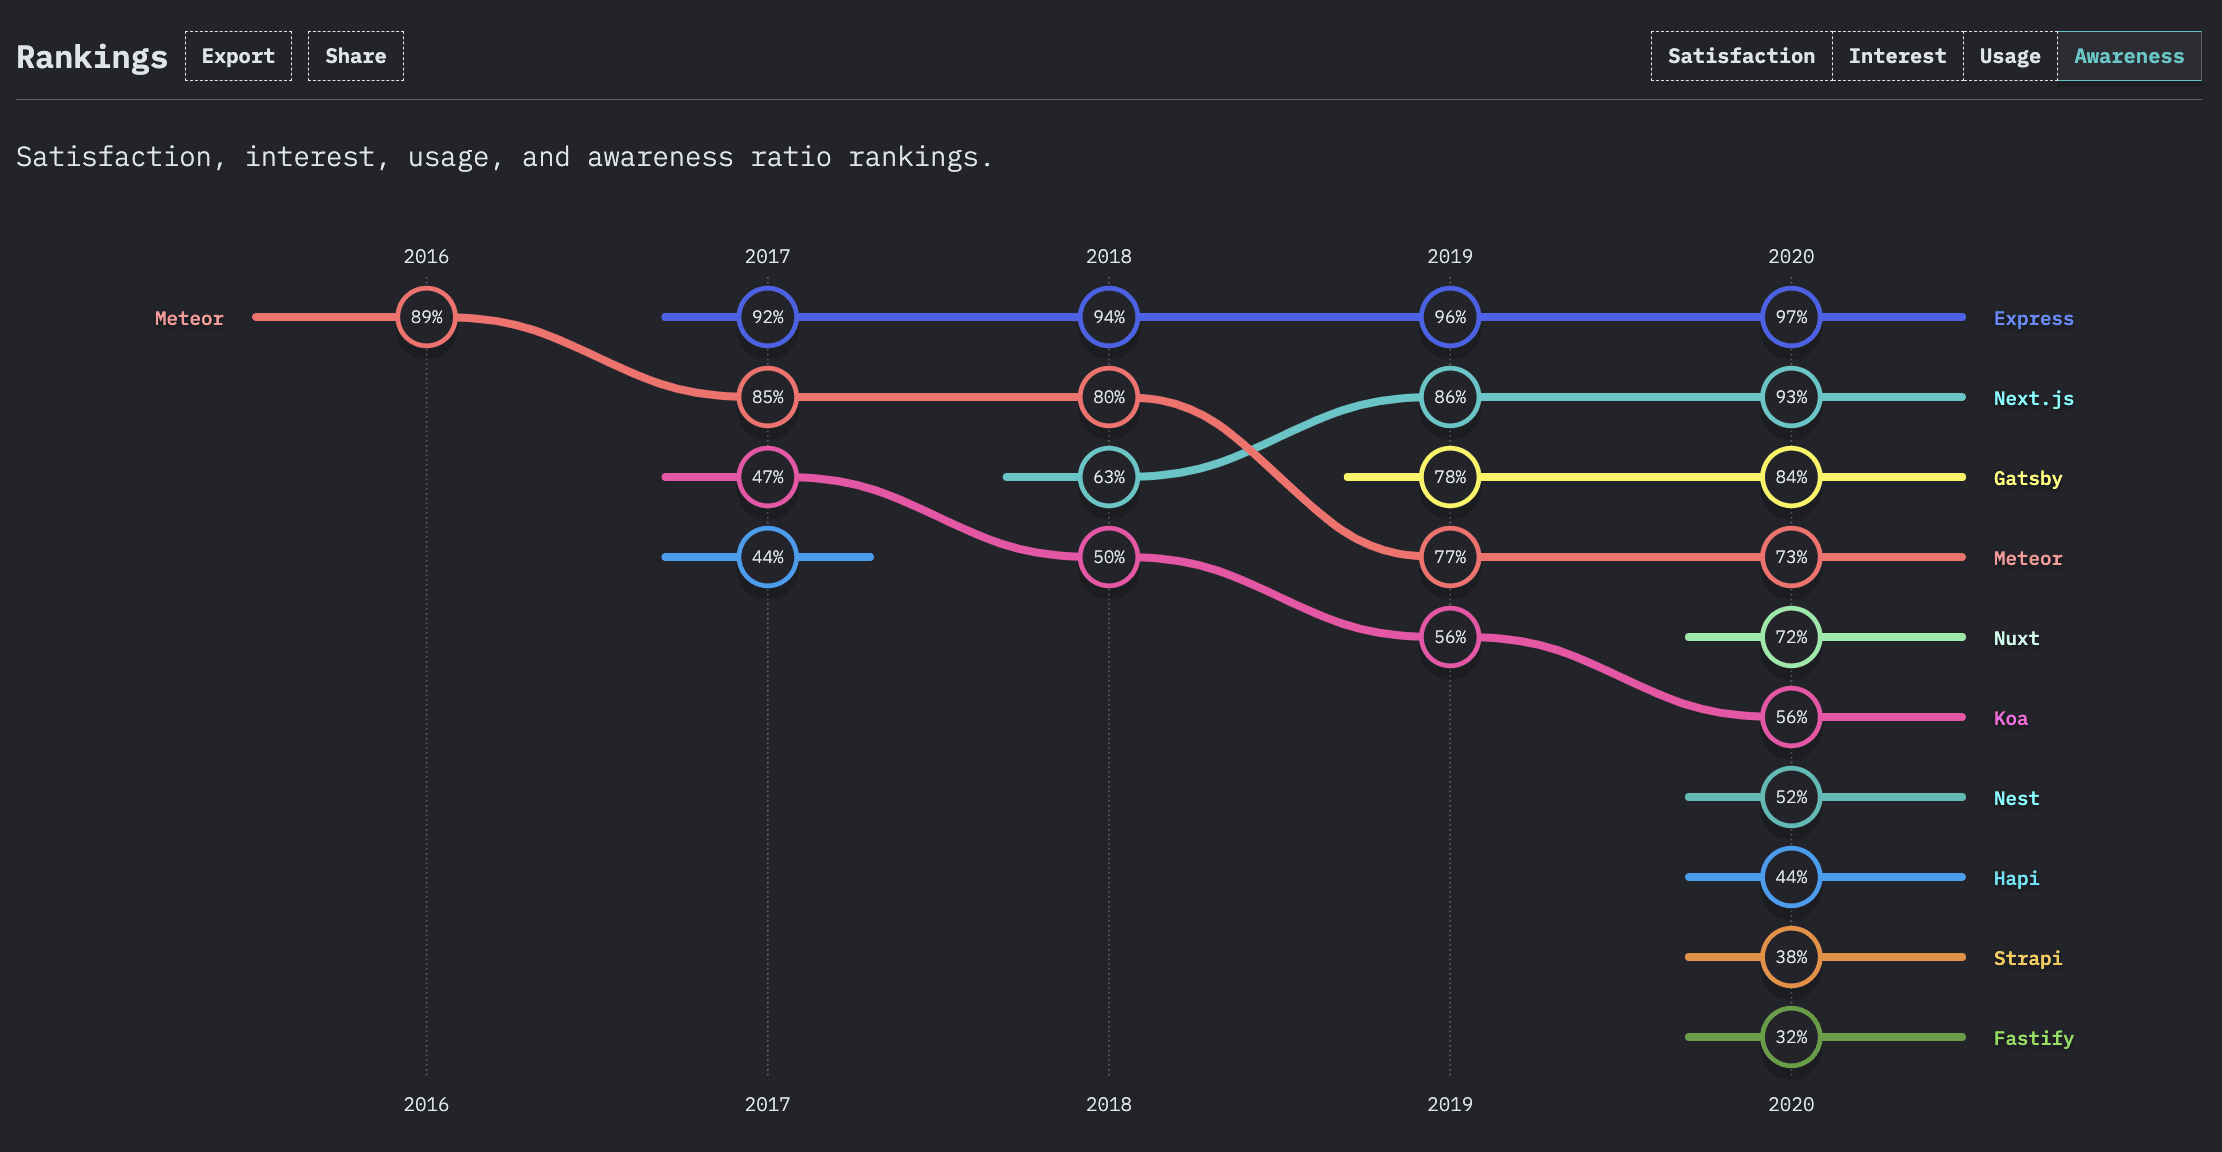This screenshot has height=1152, width=2222.
Task: Open the Satisfaction rankings tab
Action: click(x=1741, y=56)
